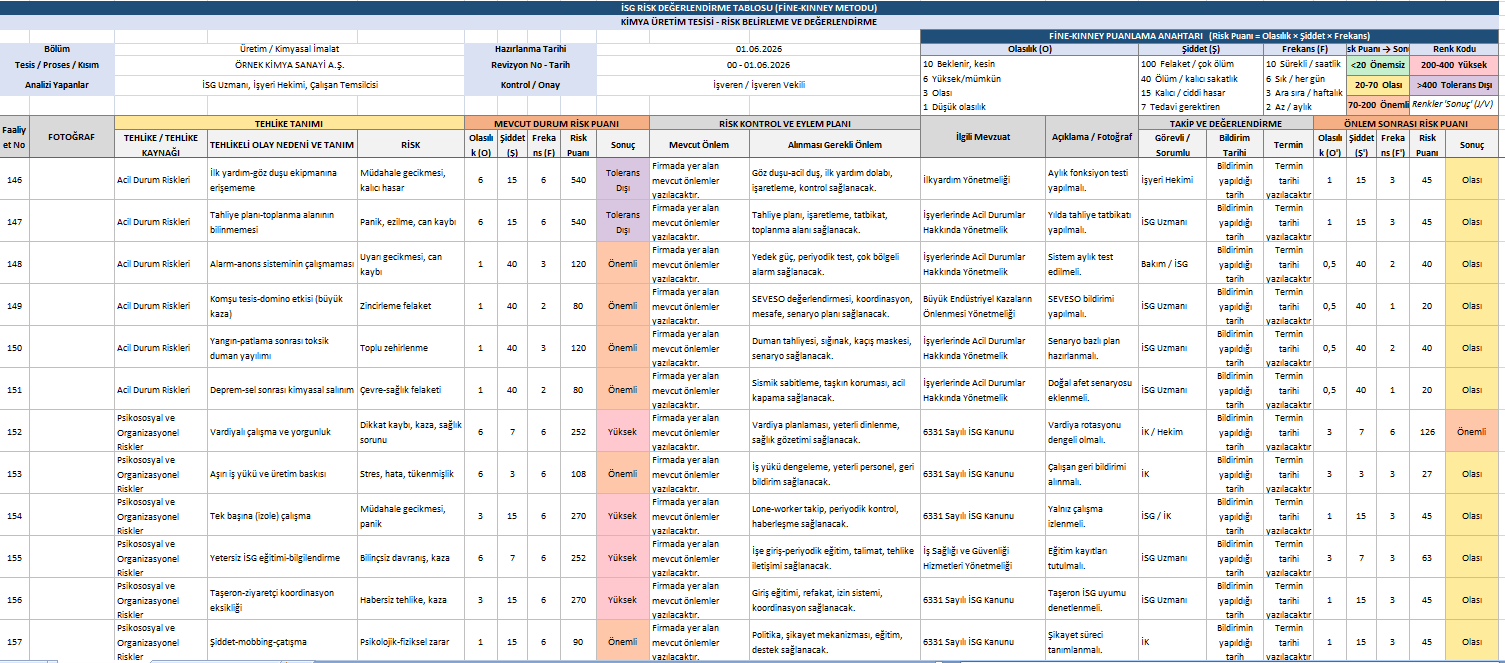Select the 'Zincirleme felaket' risk cell
The width and height of the screenshot is (1505, 663).
pos(410,306)
